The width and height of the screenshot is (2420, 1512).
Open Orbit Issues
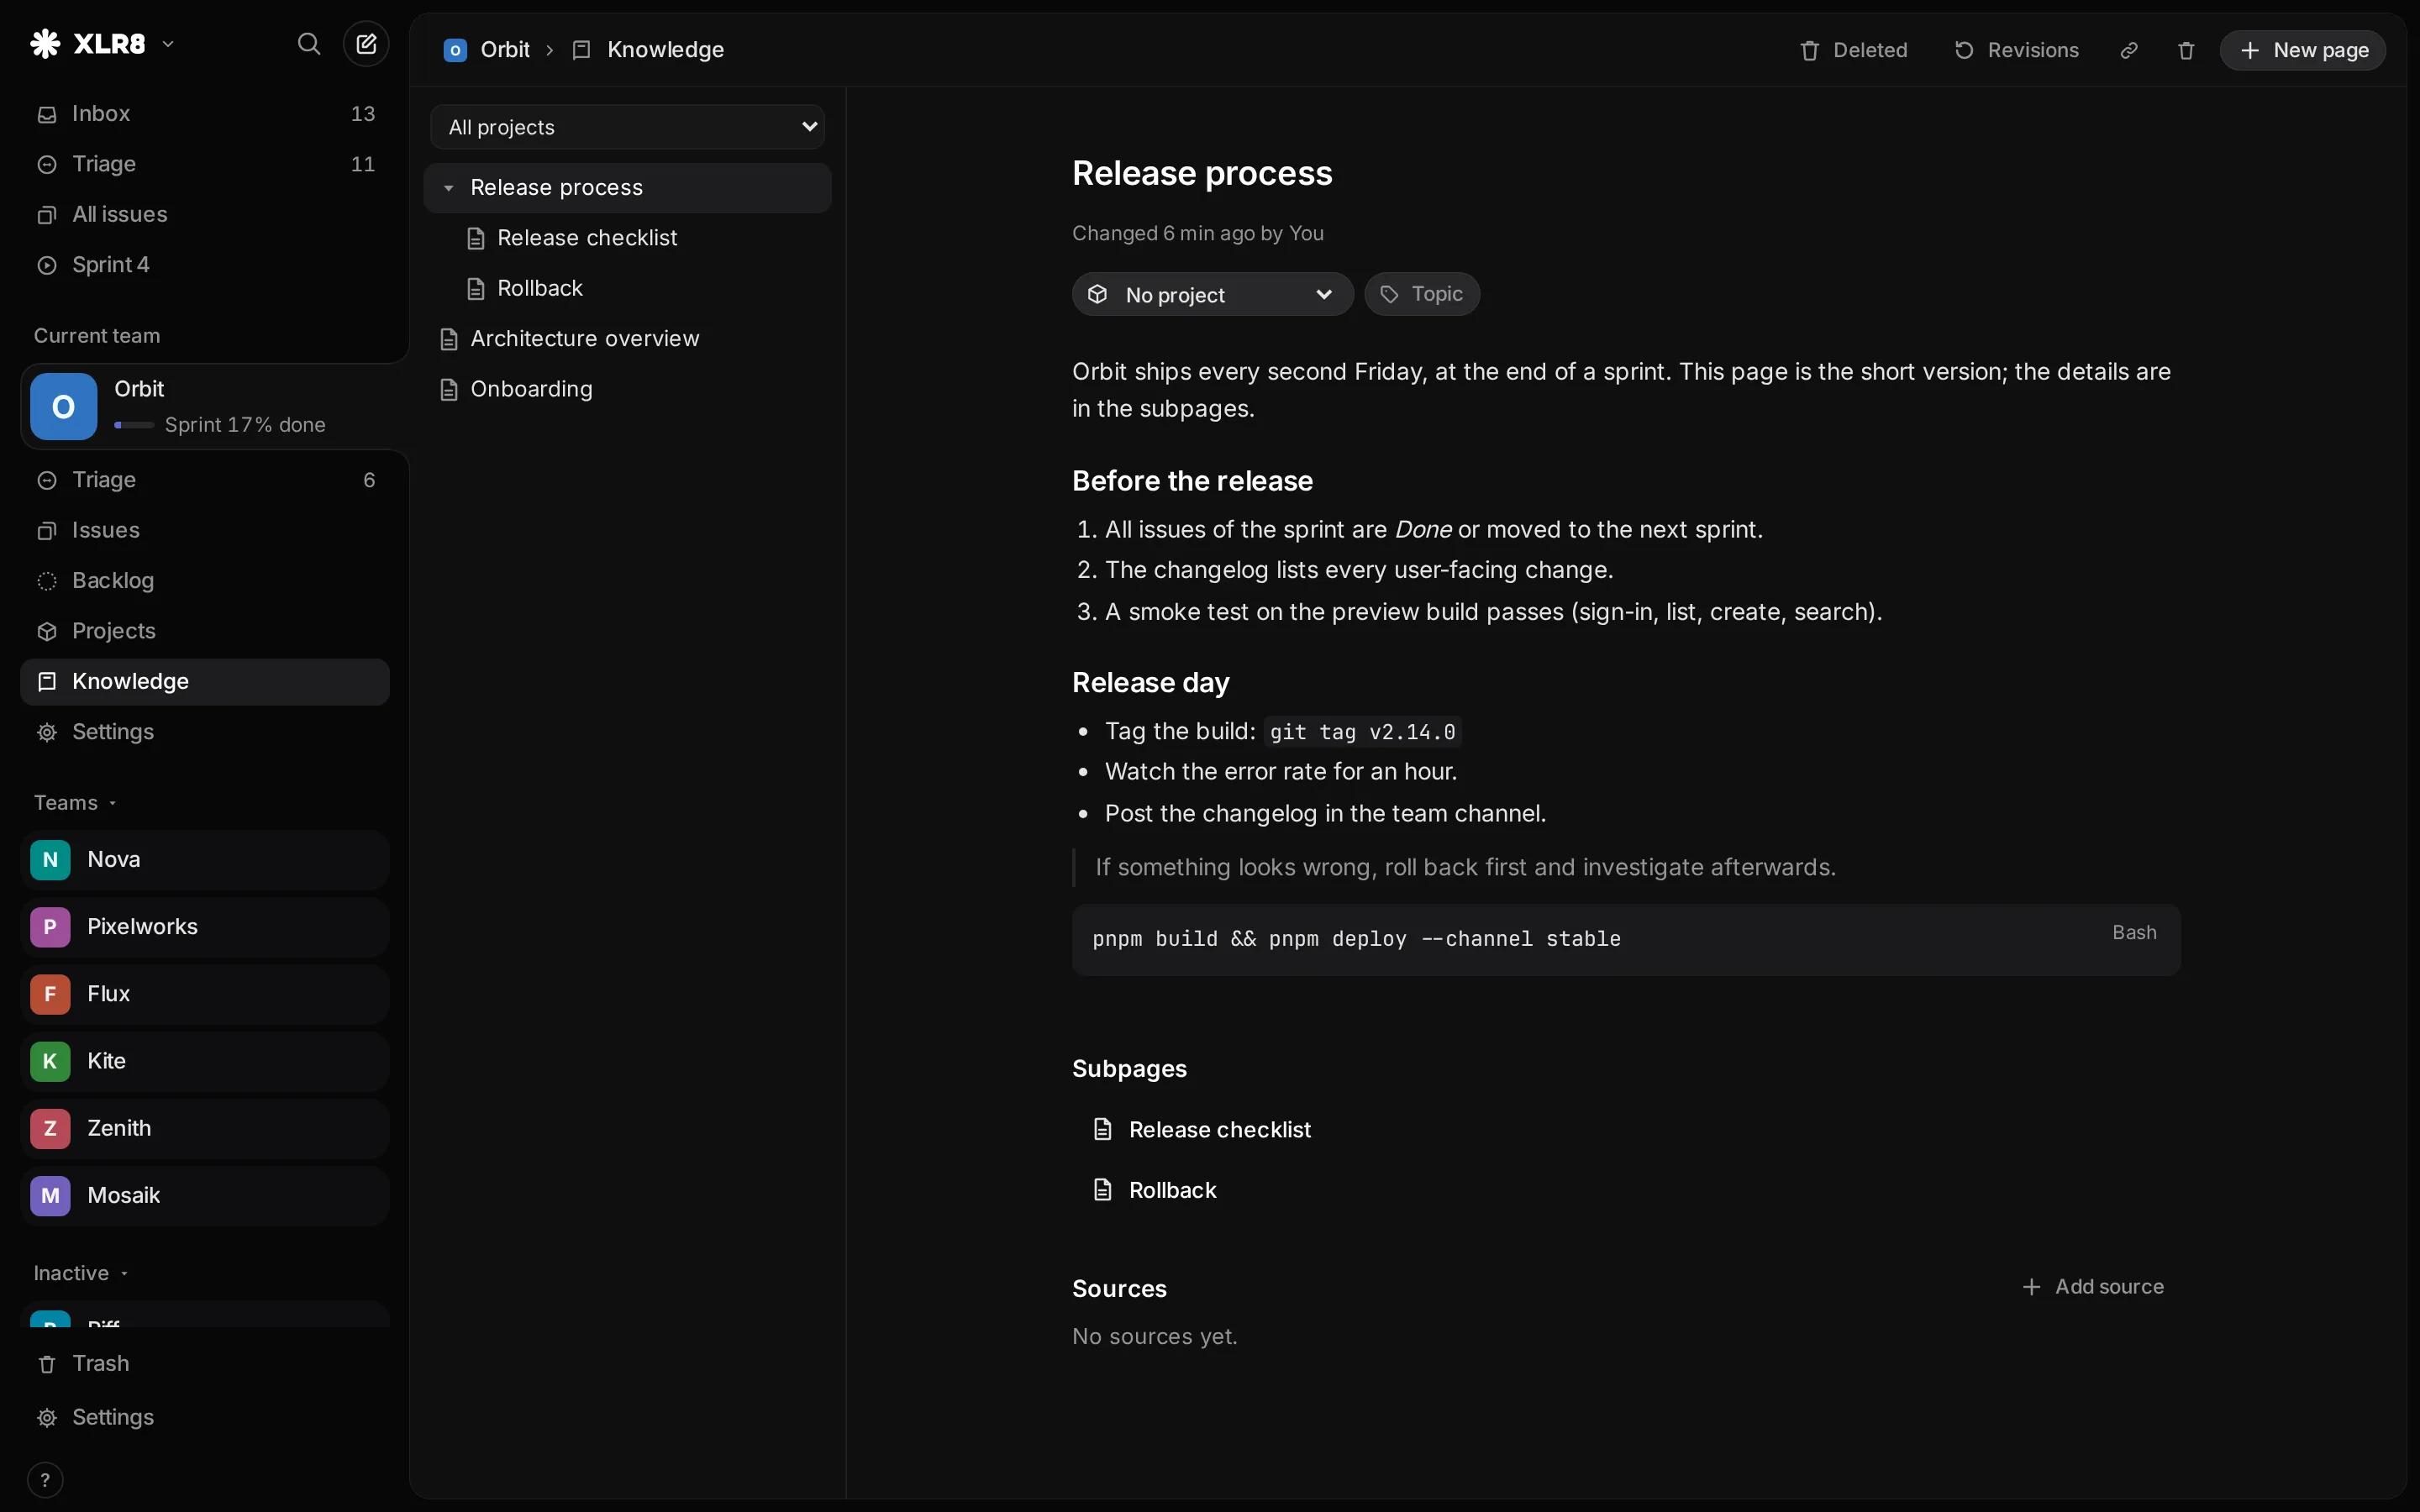[x=205, y=530]
